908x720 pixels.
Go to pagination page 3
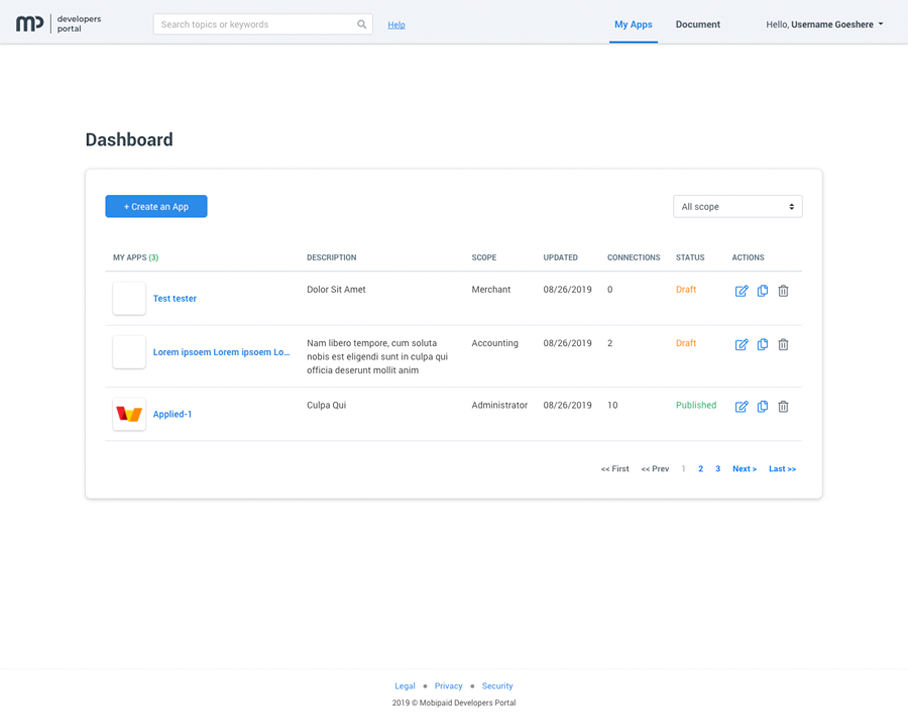[717, 469]
